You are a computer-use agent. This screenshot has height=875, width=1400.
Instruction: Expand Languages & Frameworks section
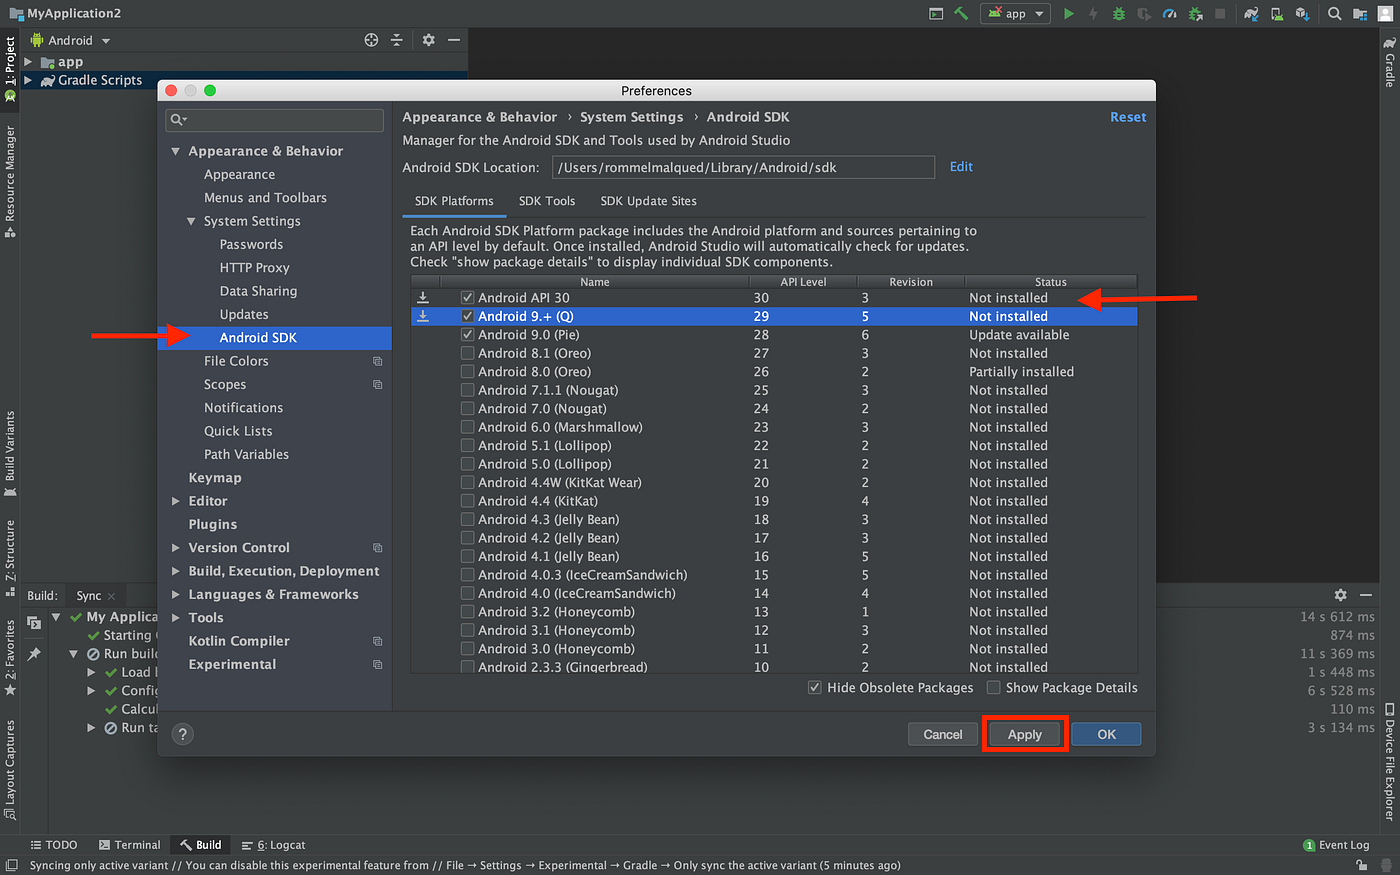click(x=176, y=594)
